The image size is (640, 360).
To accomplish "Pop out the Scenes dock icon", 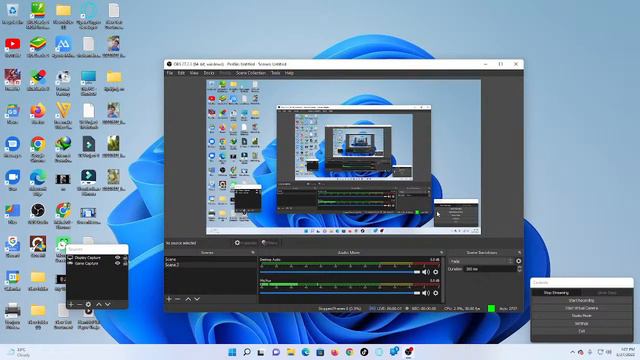I will tap(253, 253).
